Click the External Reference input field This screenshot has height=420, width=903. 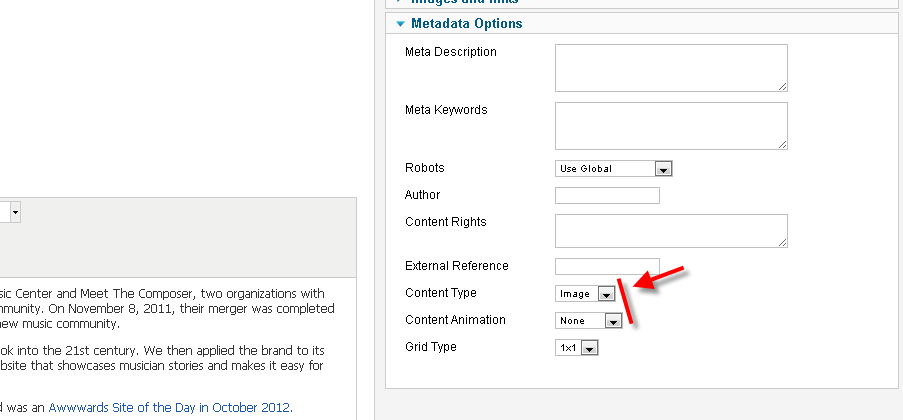tap(607, 266)
